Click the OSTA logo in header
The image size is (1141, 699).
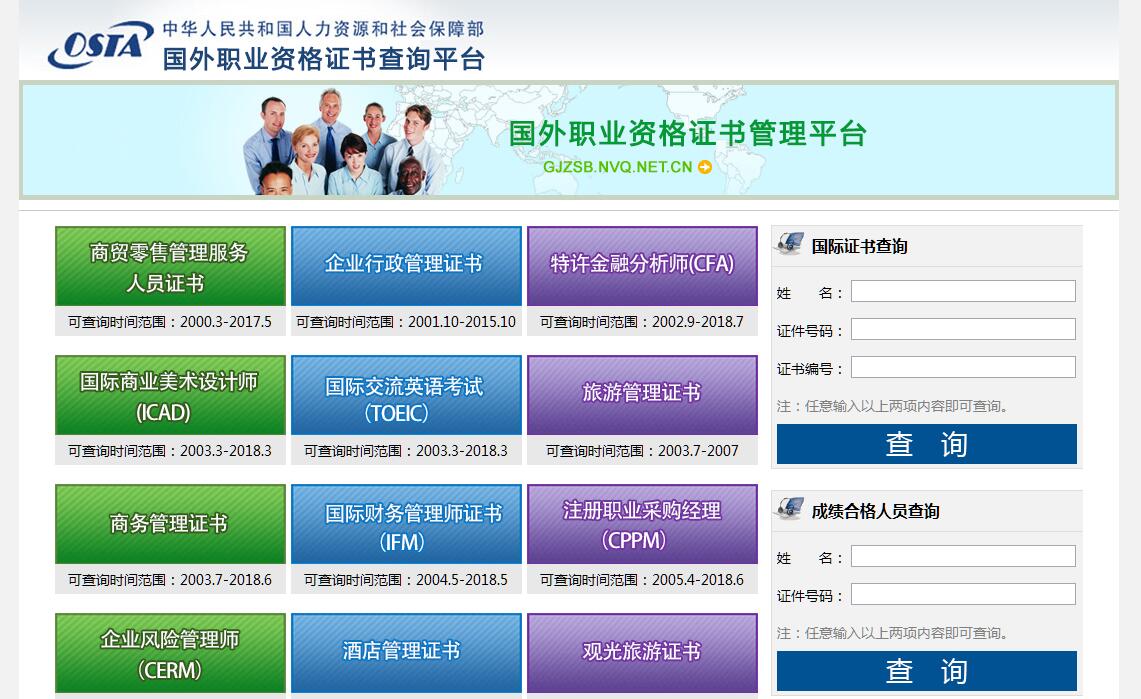pos(100,46)
